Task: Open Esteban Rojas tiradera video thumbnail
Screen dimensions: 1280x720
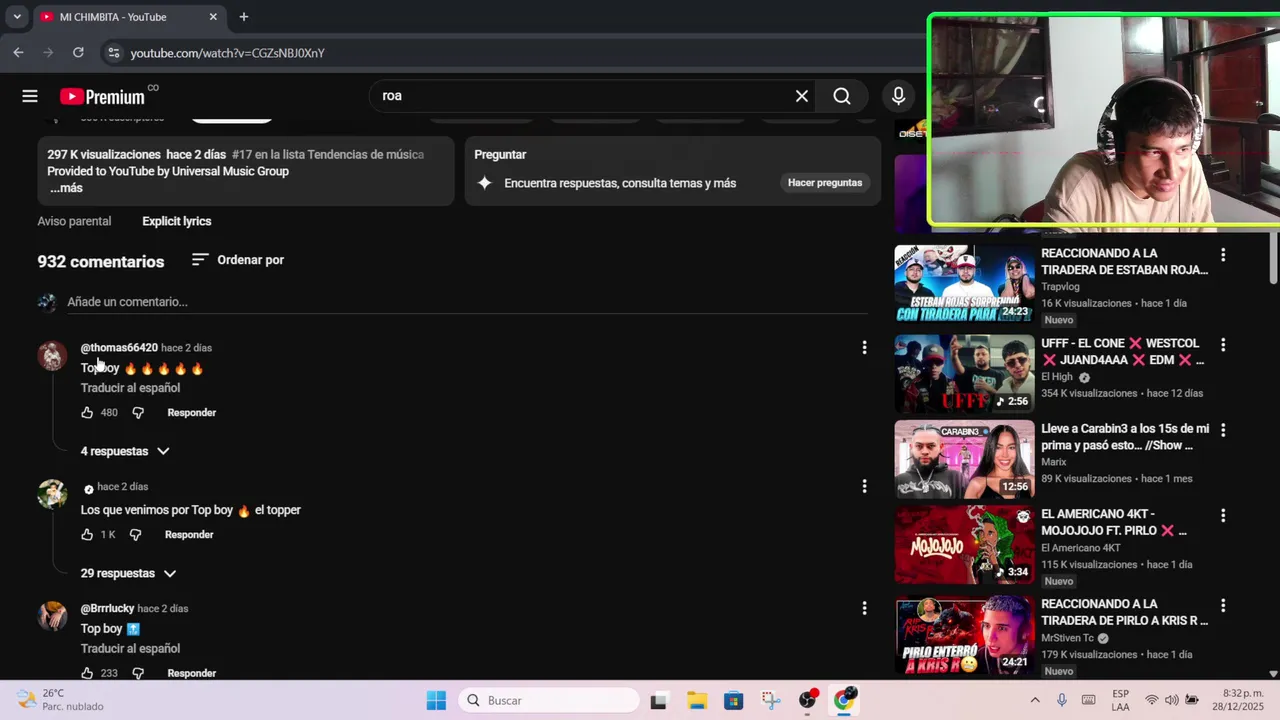Action: [x=964, y=284]
